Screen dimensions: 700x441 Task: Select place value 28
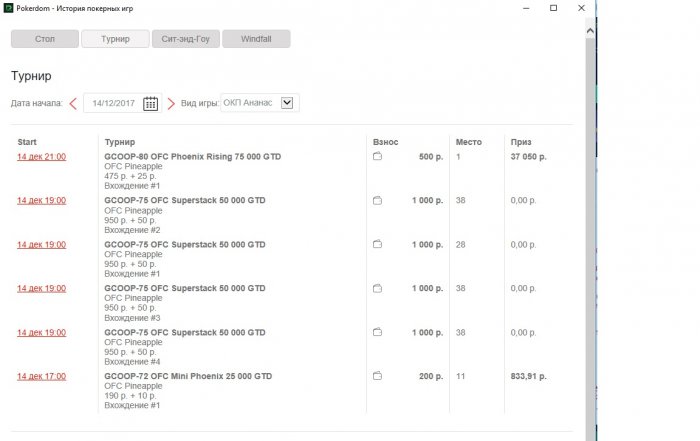pyautogui.click(x=460, y=245)
